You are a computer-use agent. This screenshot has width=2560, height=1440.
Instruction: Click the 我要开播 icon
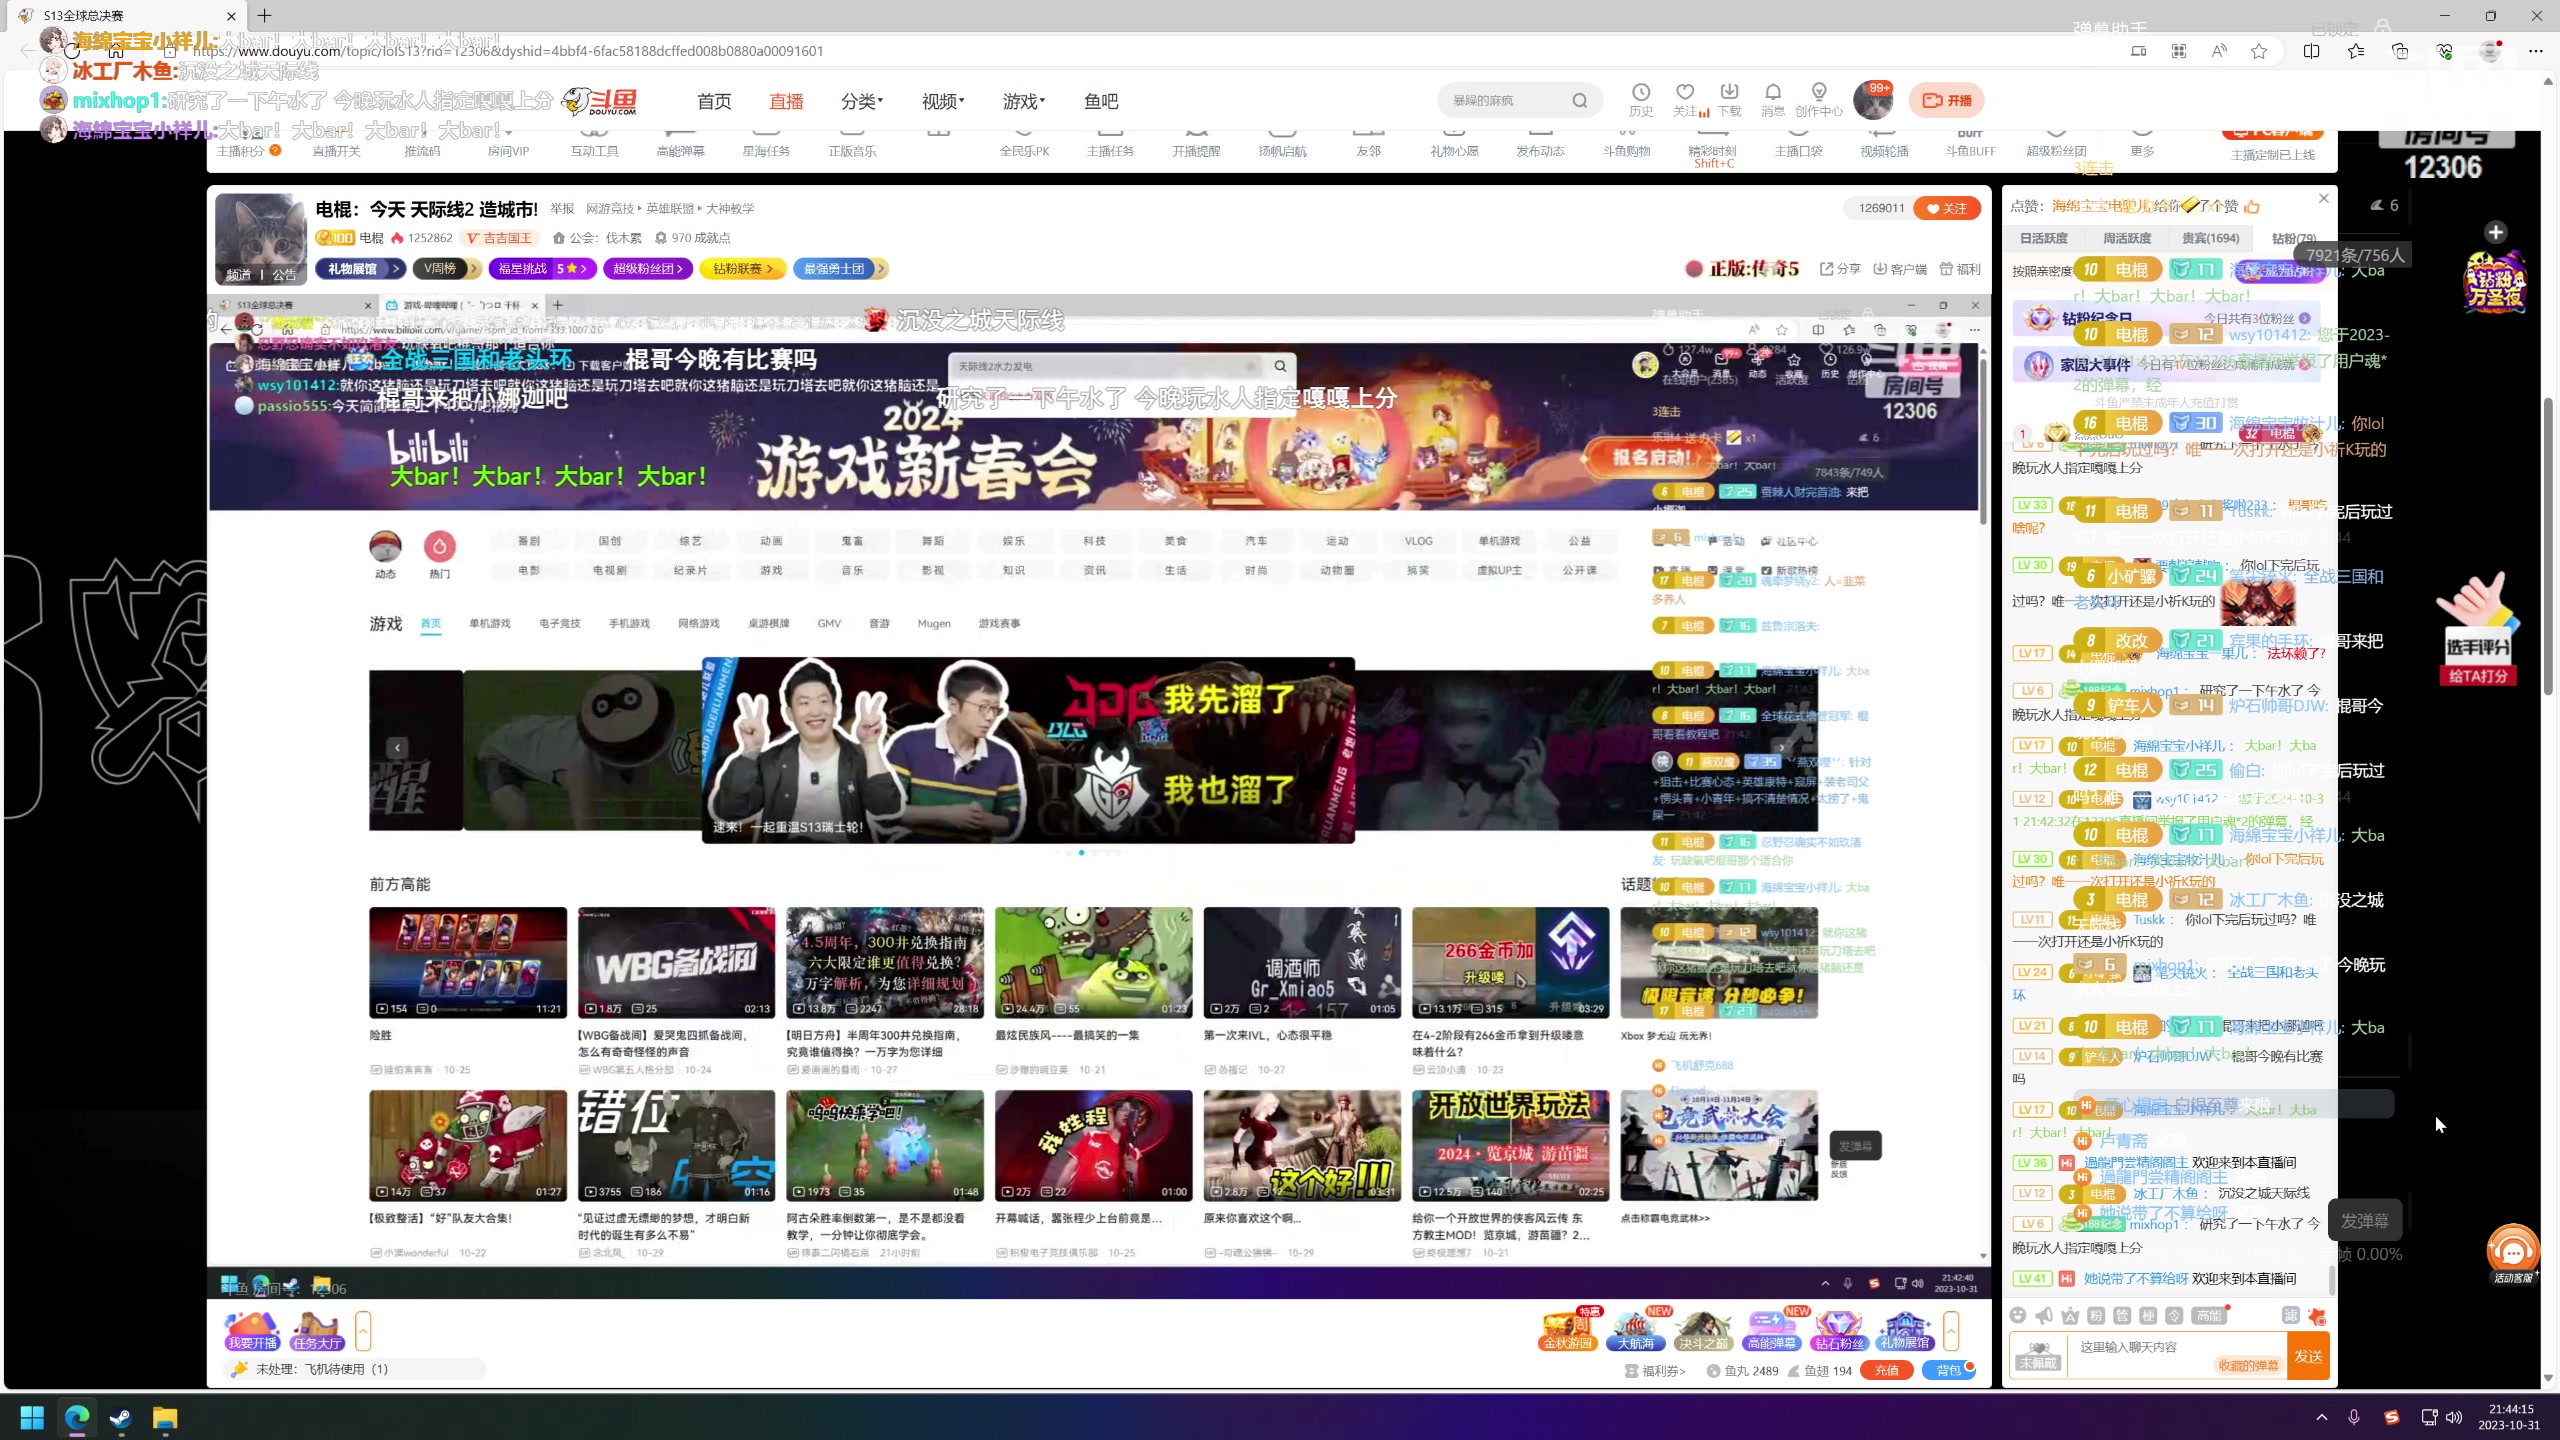tap(252, 1331)
